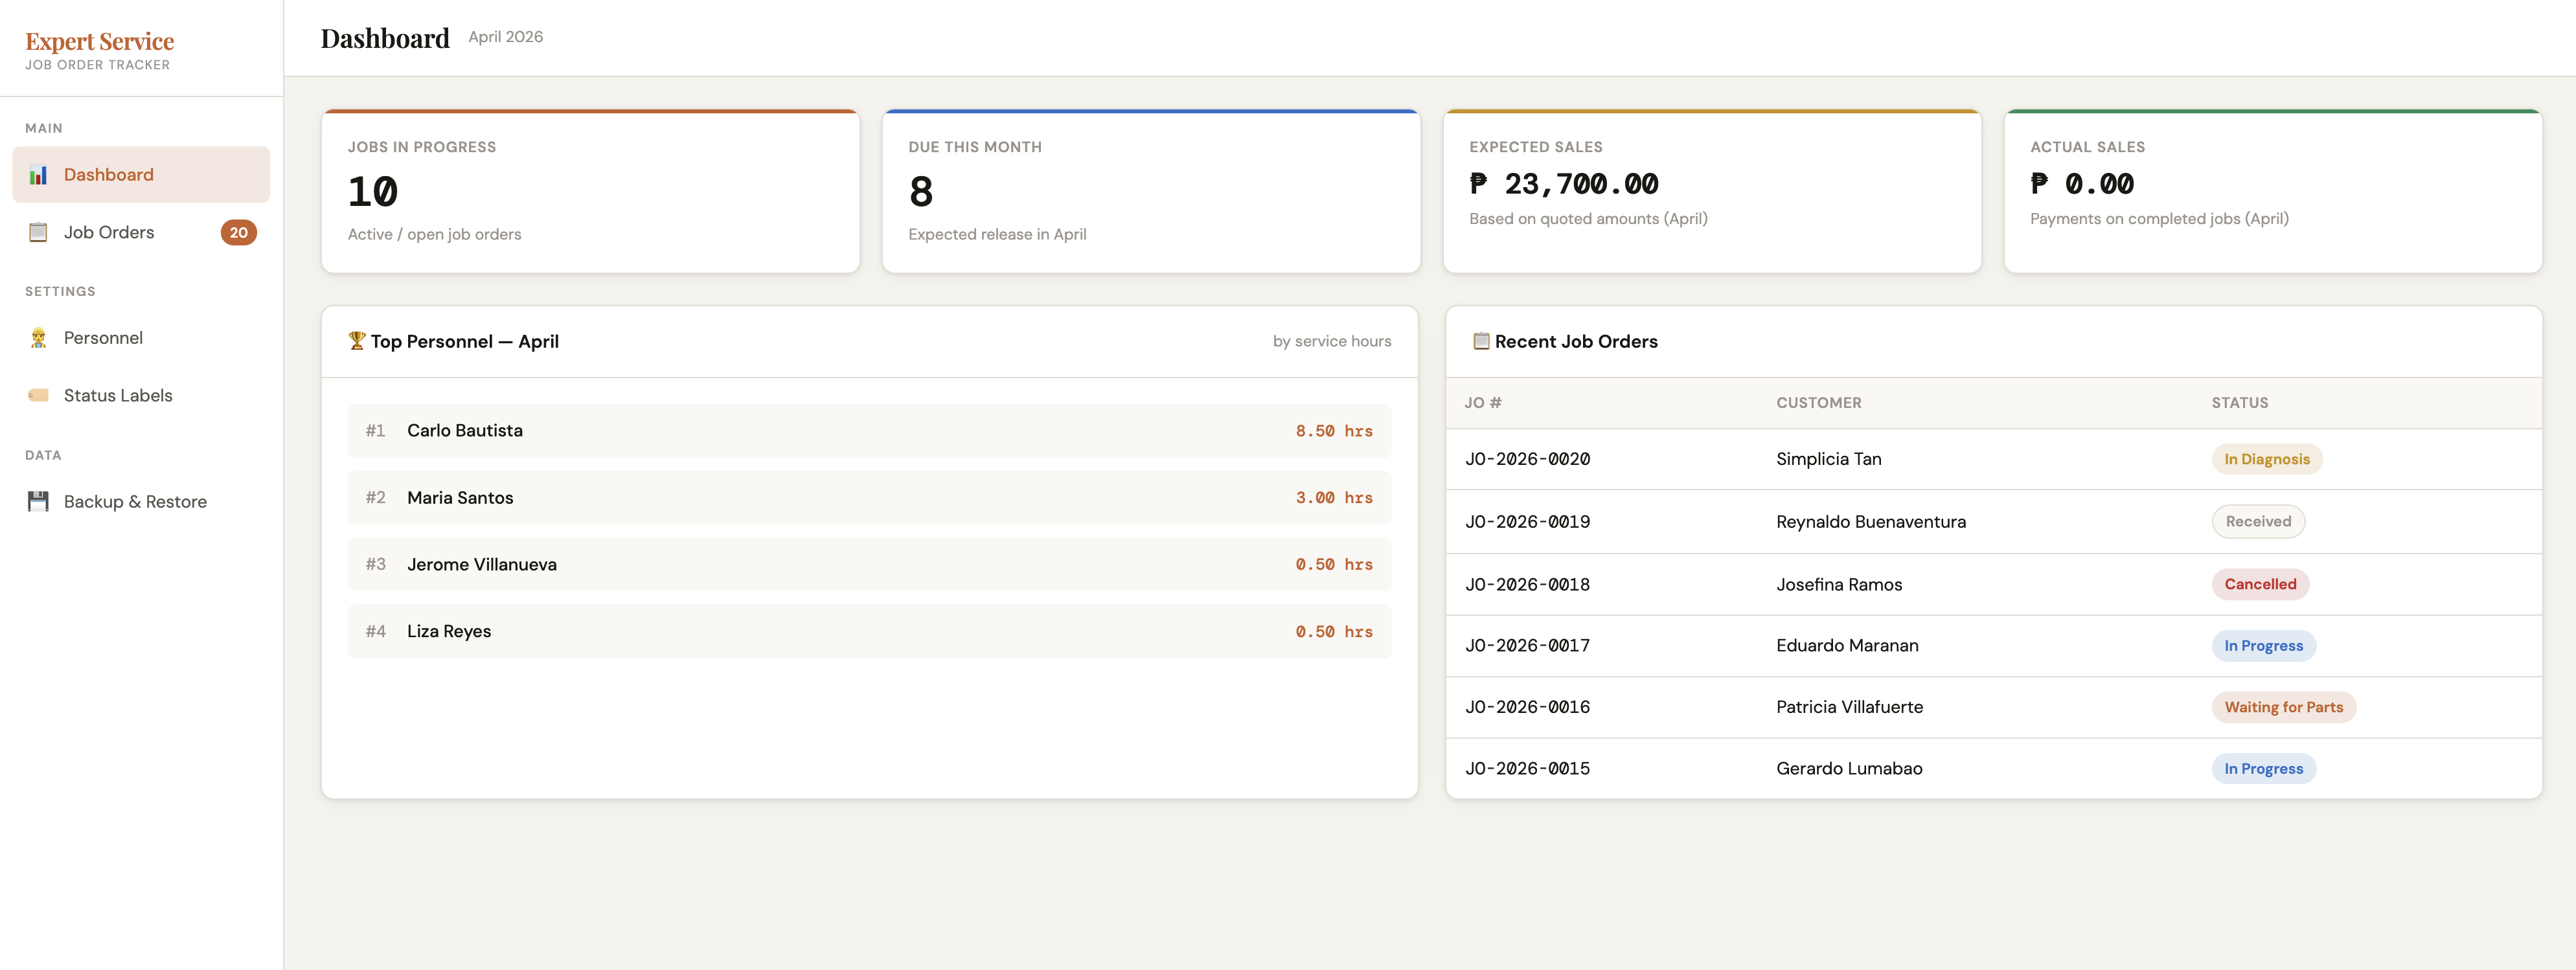The width and height of the screenshot is (2576, 970).
Task: Select Carlo Bautista in top personnel
Action: (x=464, y=430)
